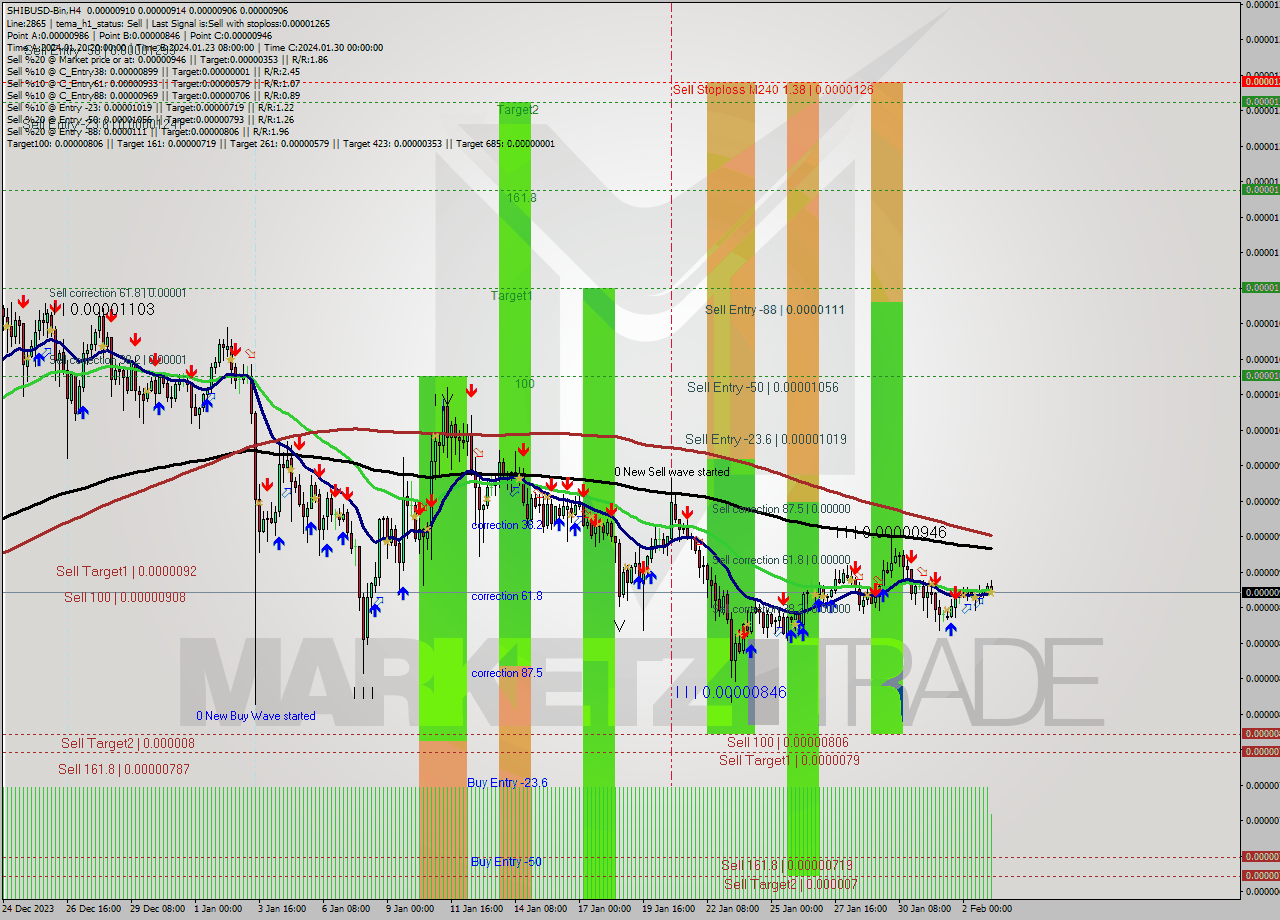This screenshot has width=1280, height=920.
Task: Click the 'Buy Entry -50' label
Action: coord(506,861)
